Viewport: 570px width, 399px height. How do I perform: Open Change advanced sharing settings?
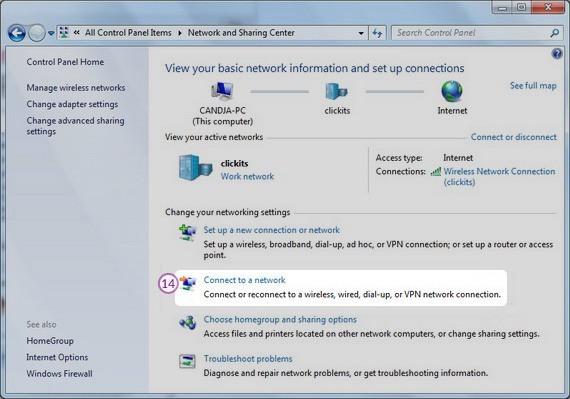(75, 126)
